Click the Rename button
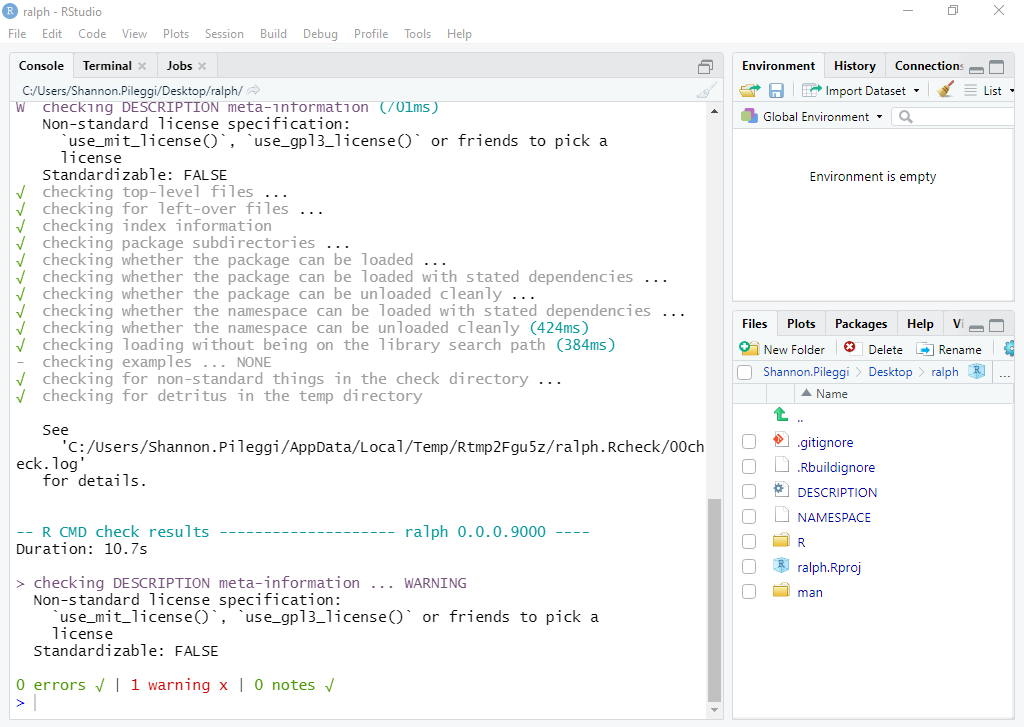Viewport: 1024px width, 727px height. point(949,349)
